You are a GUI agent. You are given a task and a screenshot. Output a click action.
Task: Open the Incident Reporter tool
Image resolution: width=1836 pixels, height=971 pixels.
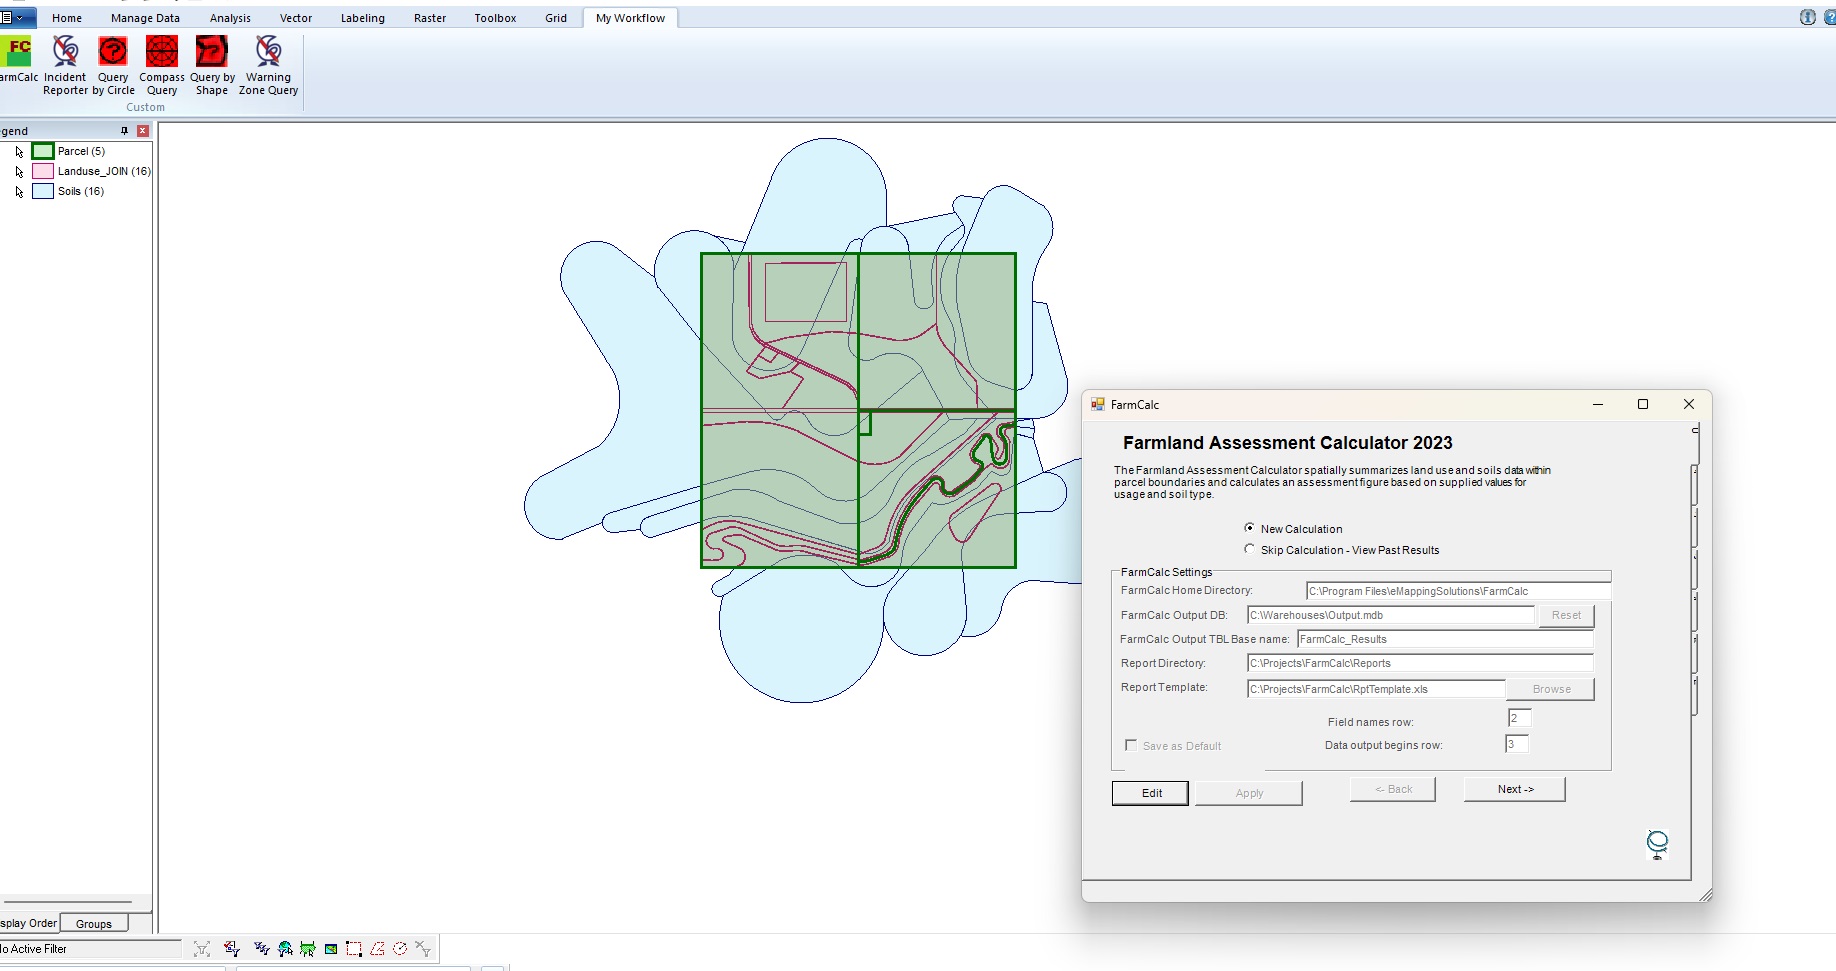click(65, 66)
